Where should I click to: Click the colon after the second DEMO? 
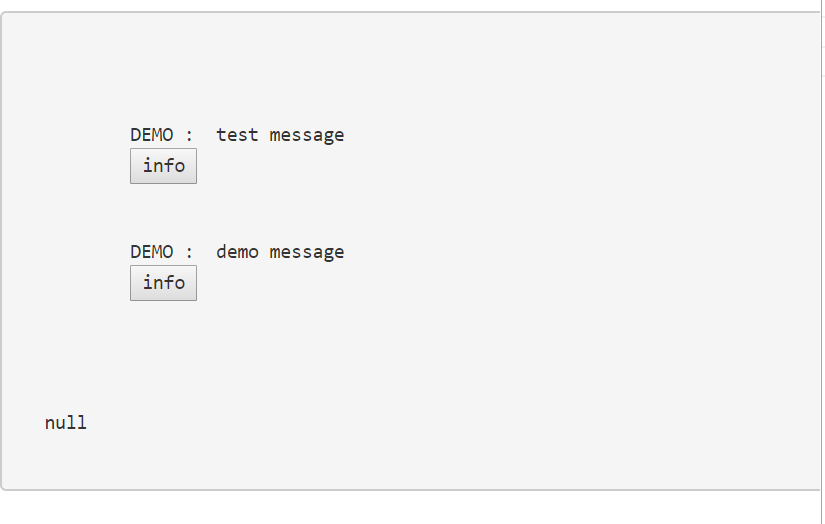[x=189, y=253]
